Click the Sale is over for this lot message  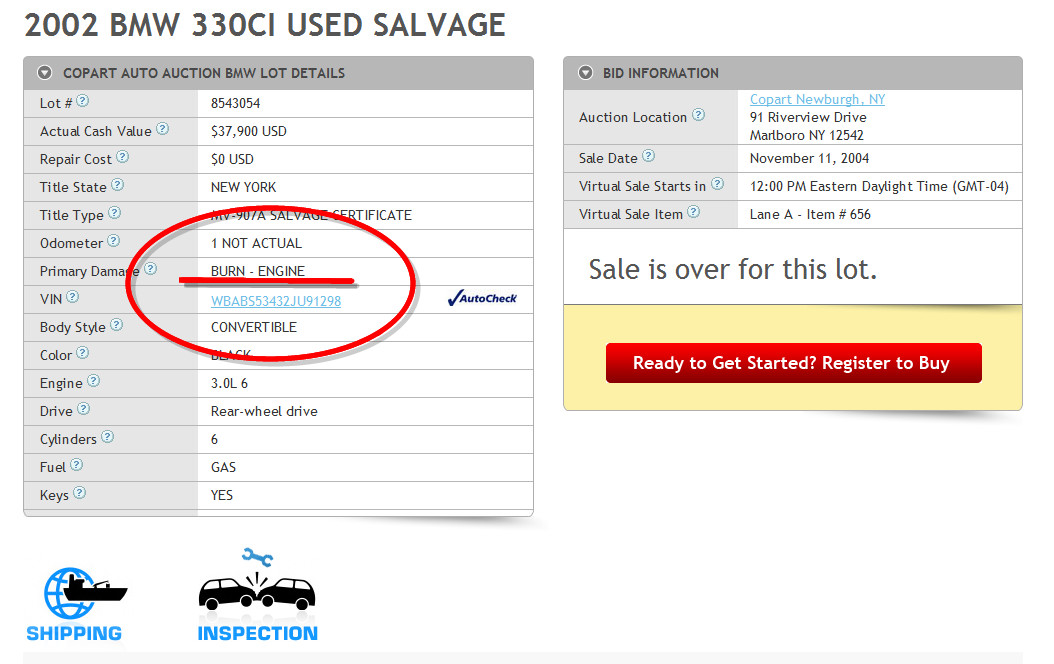pyautogui.click(x=733, y=269)
